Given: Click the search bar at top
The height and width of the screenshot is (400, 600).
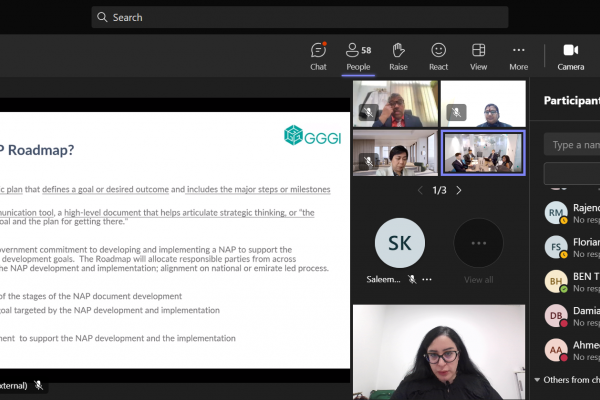Looking at the screenshot, I should coord(300,17).
